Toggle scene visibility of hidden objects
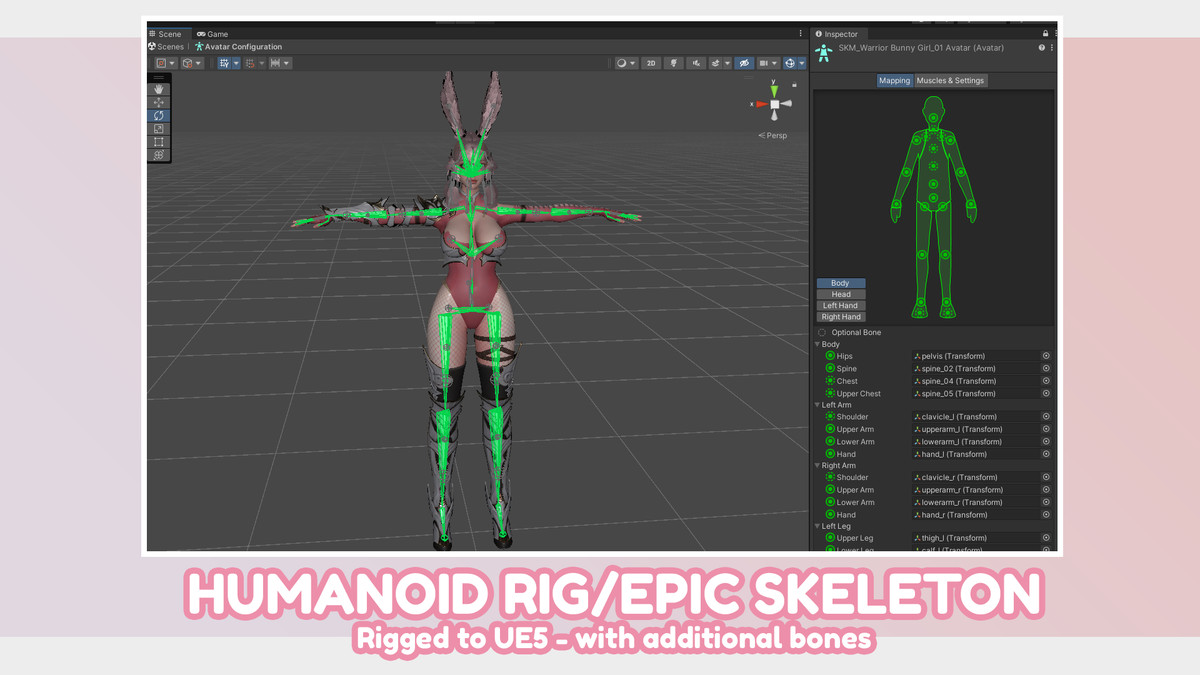 click(x=744, y=63)
